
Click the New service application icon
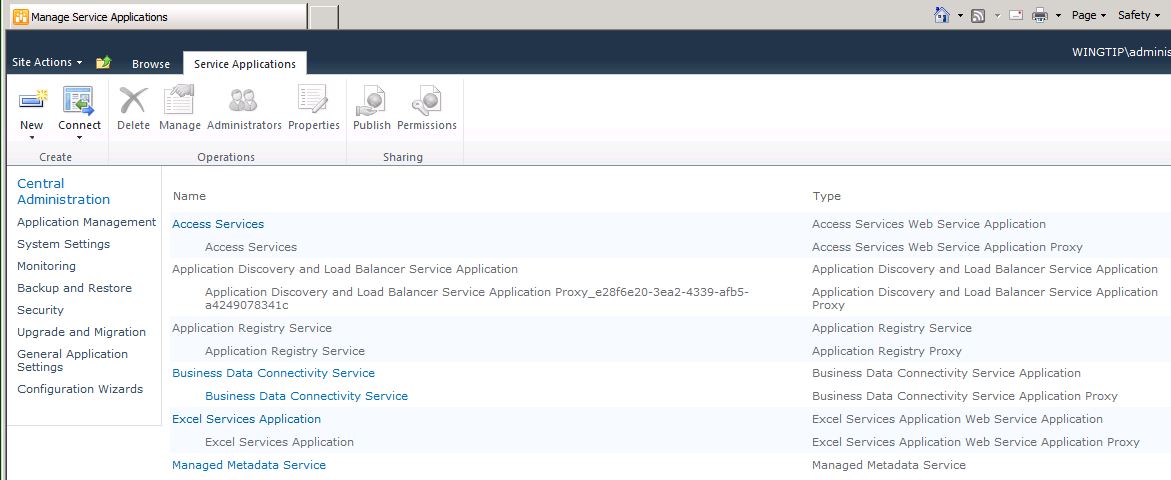[32, 100]
